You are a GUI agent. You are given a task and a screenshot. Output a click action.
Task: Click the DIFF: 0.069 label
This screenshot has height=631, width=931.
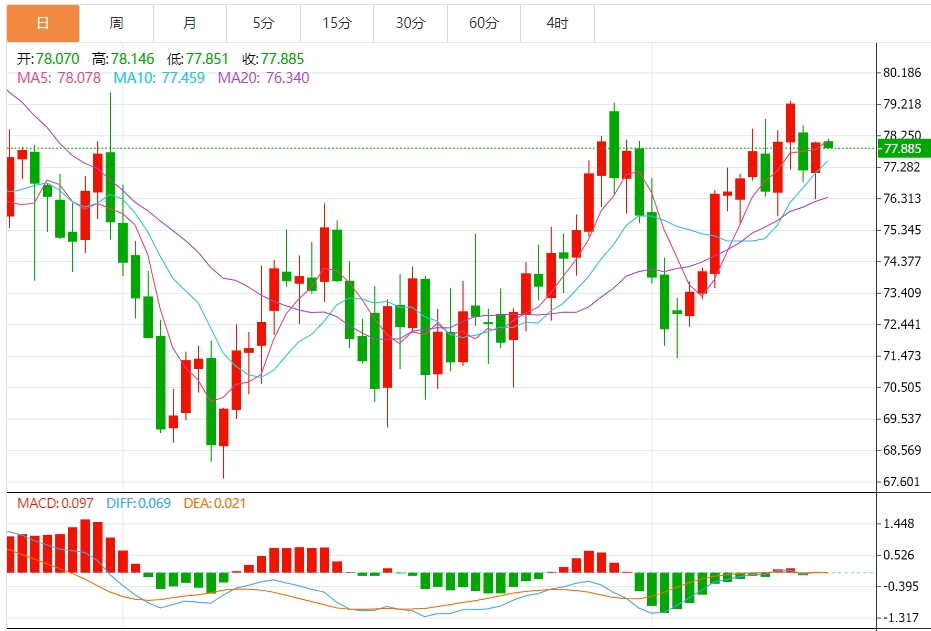[x=138, y=503]
